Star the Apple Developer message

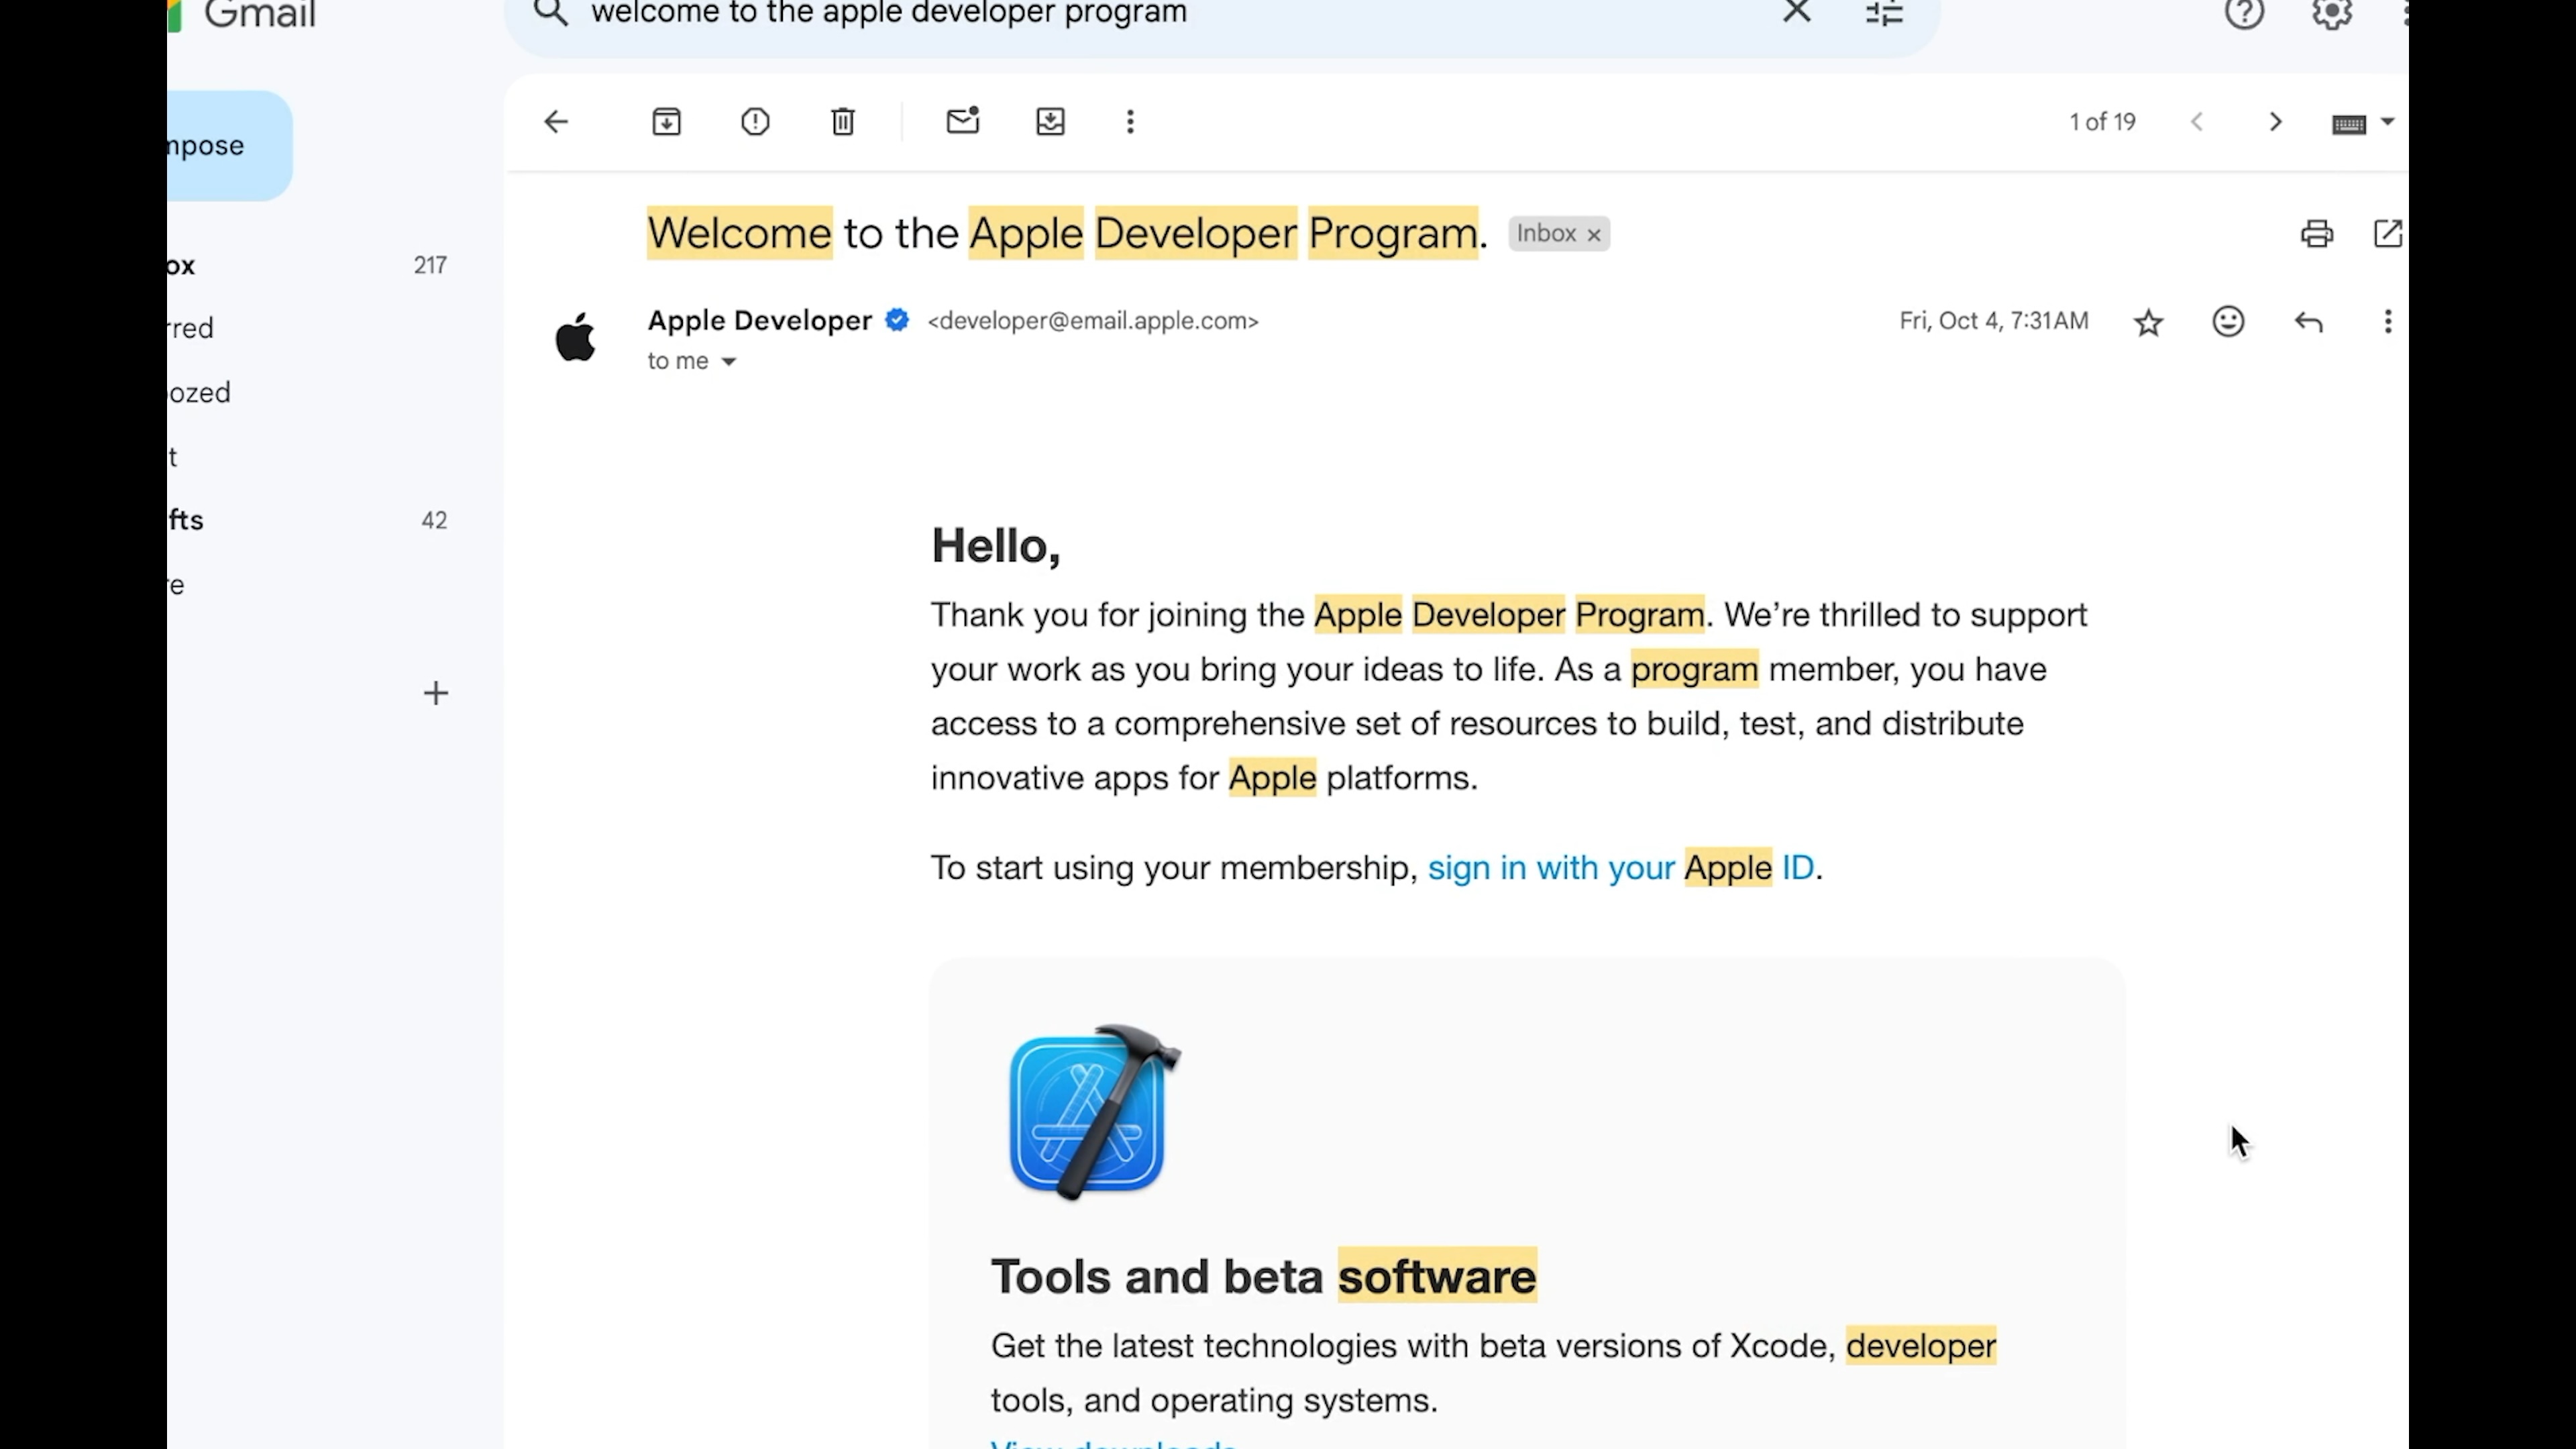(2148, 322)
